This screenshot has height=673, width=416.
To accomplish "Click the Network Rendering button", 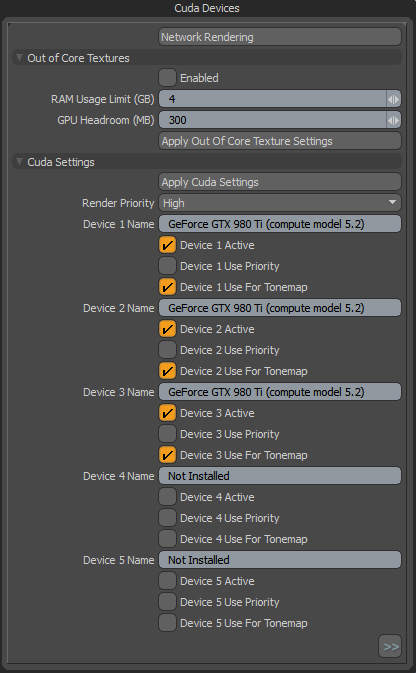I will (x=280, y=37).
